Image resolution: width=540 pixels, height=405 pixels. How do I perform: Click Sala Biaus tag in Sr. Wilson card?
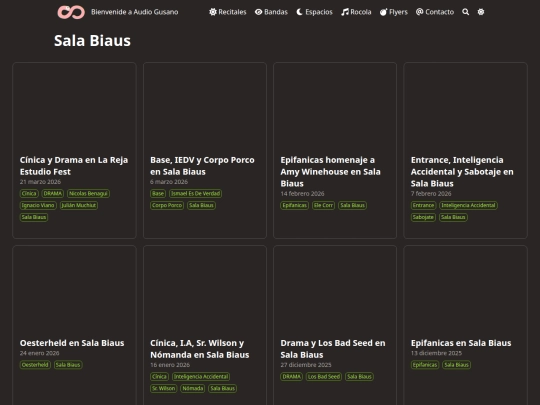(x=222, y=388)
